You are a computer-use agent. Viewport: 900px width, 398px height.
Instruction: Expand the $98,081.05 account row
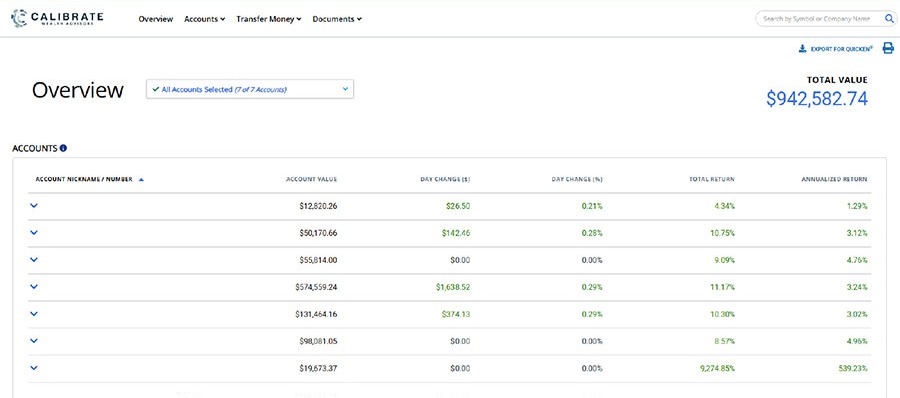pyautogui.click(x=33, y=340)
